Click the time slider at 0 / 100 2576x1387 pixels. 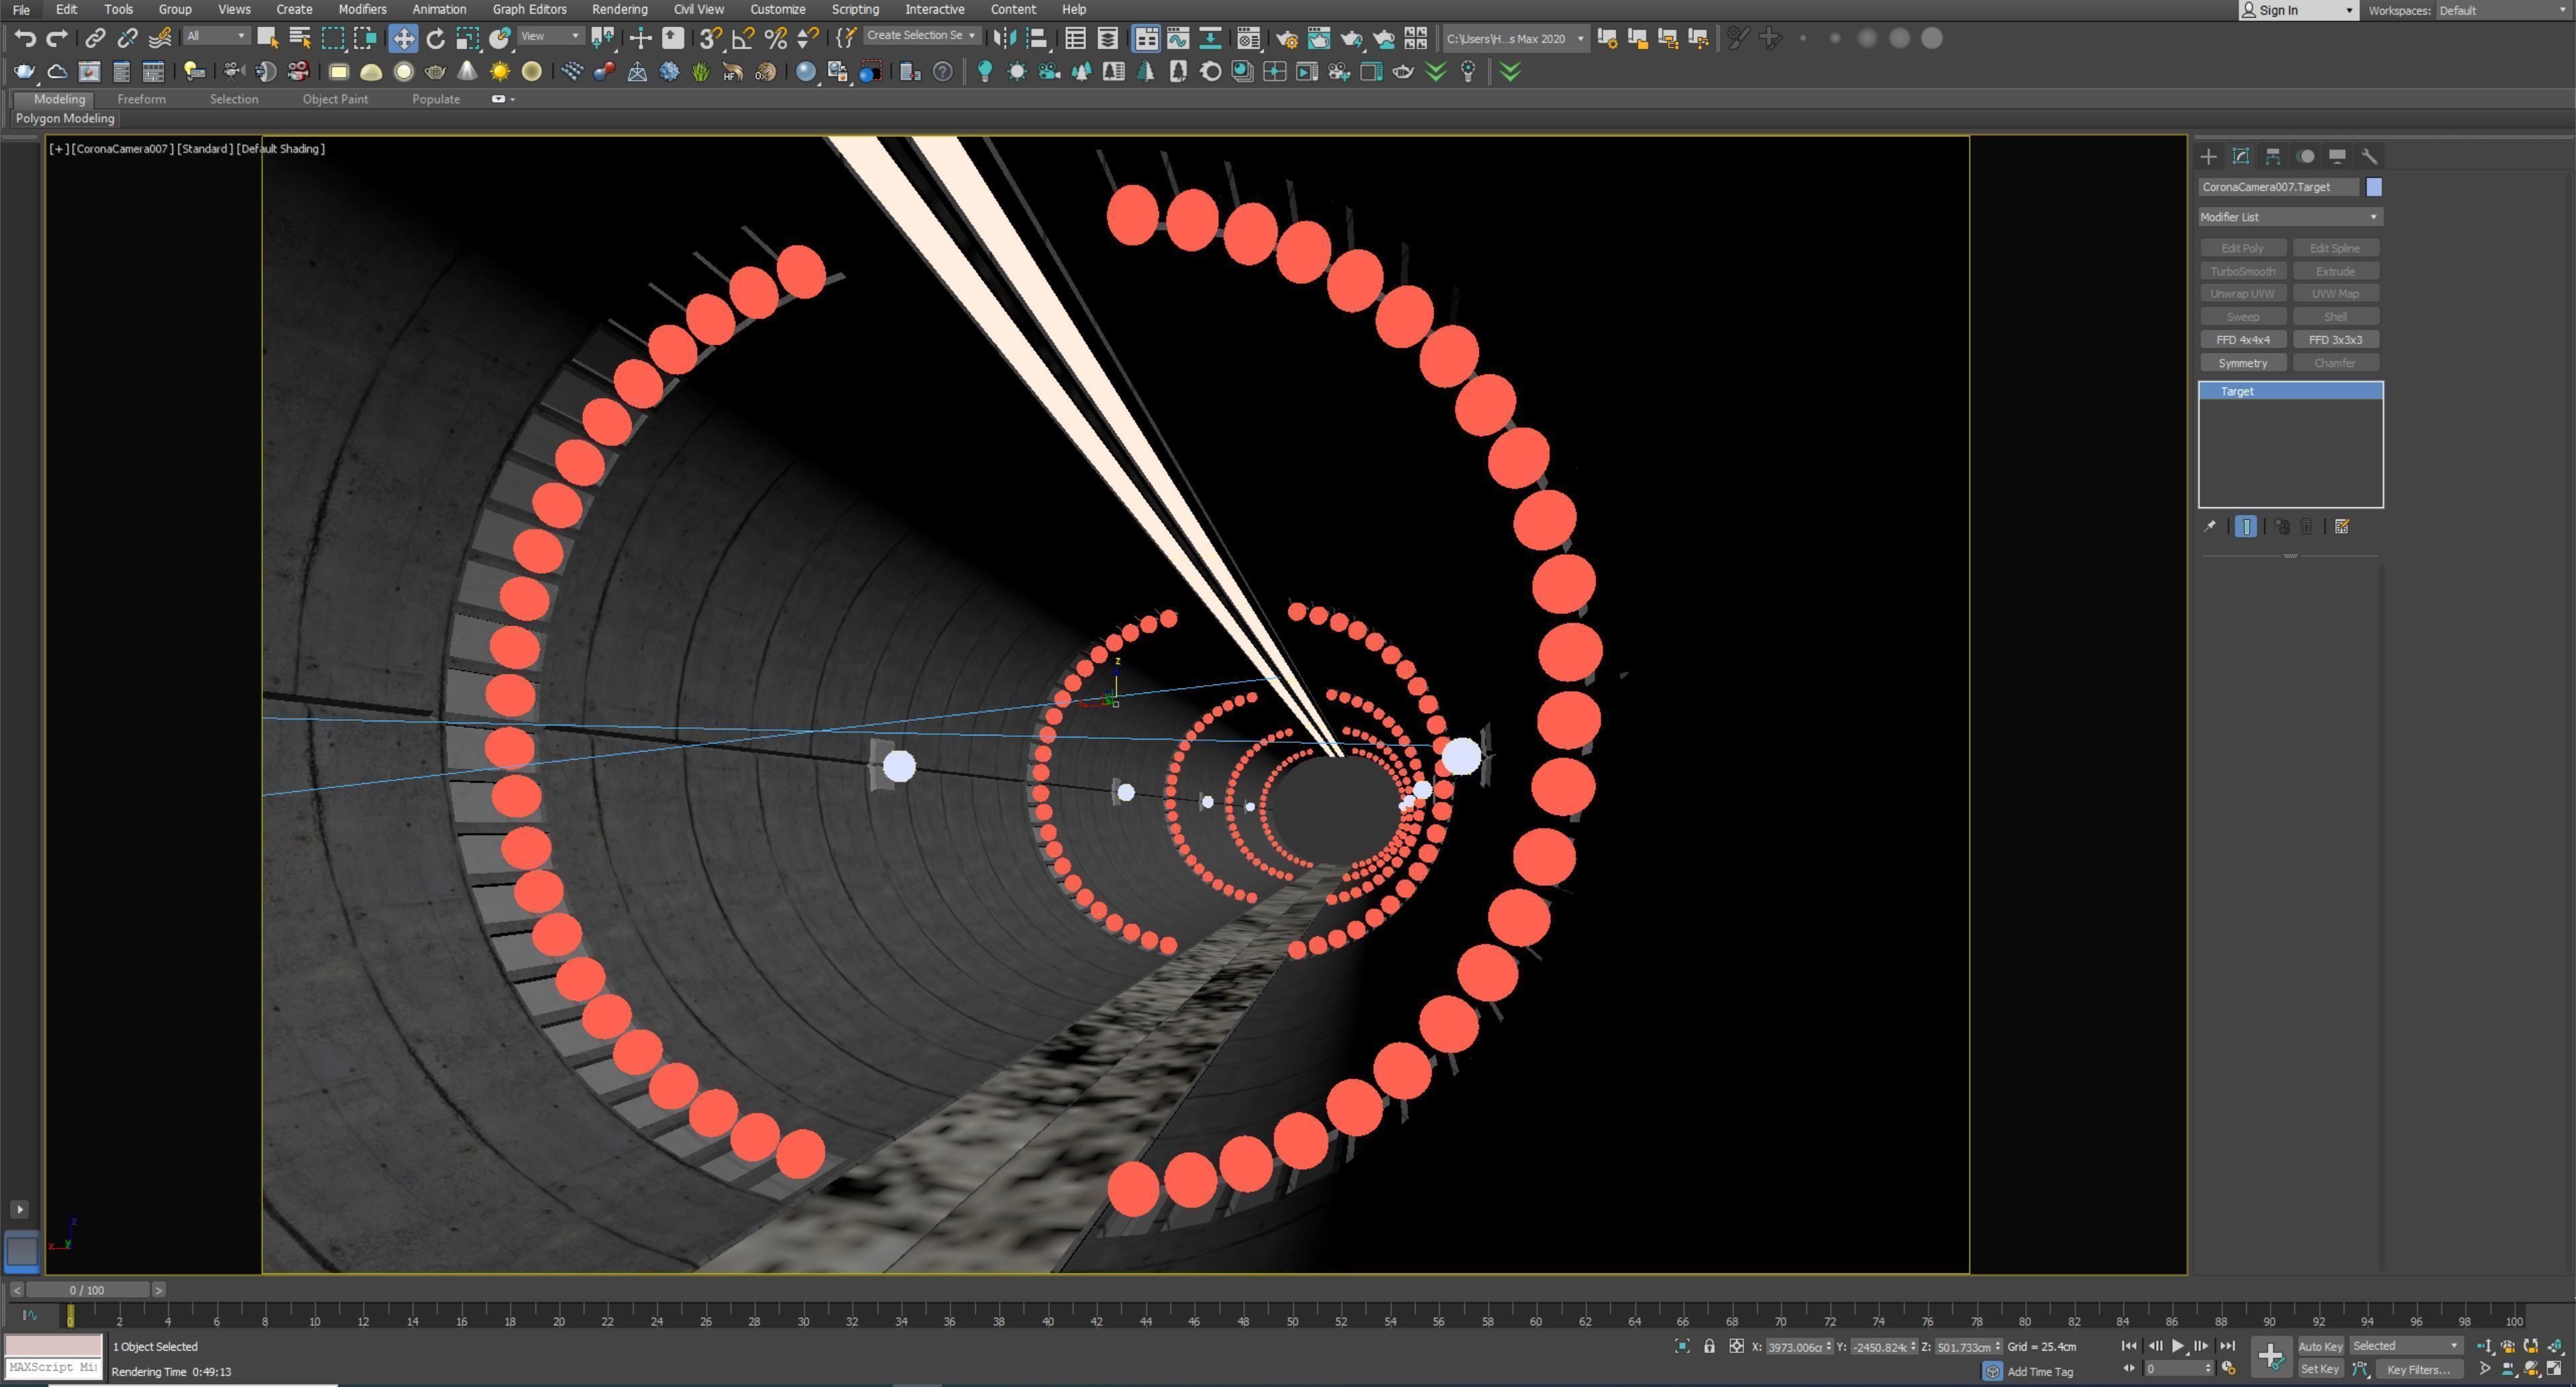point(87,1290)
